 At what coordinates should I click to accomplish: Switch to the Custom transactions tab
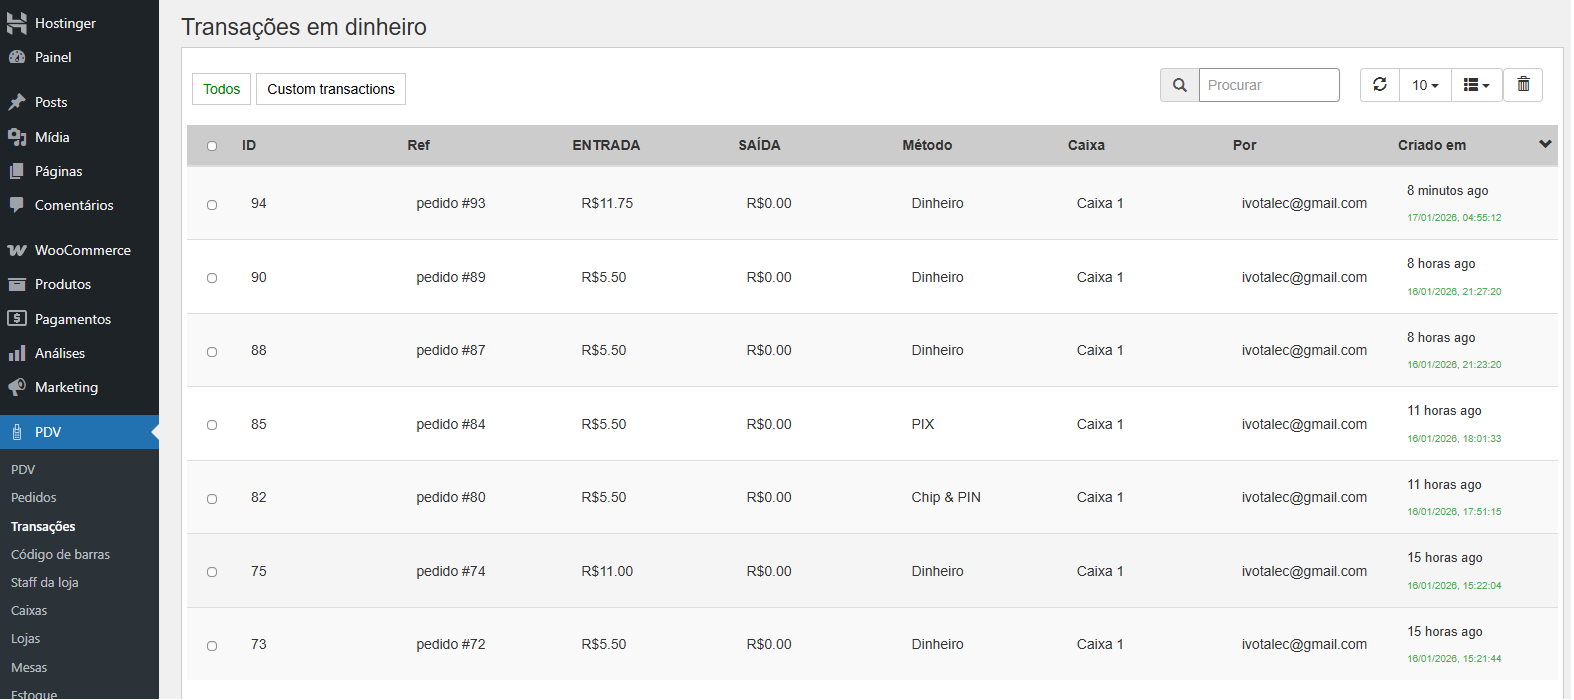point(331,89)
